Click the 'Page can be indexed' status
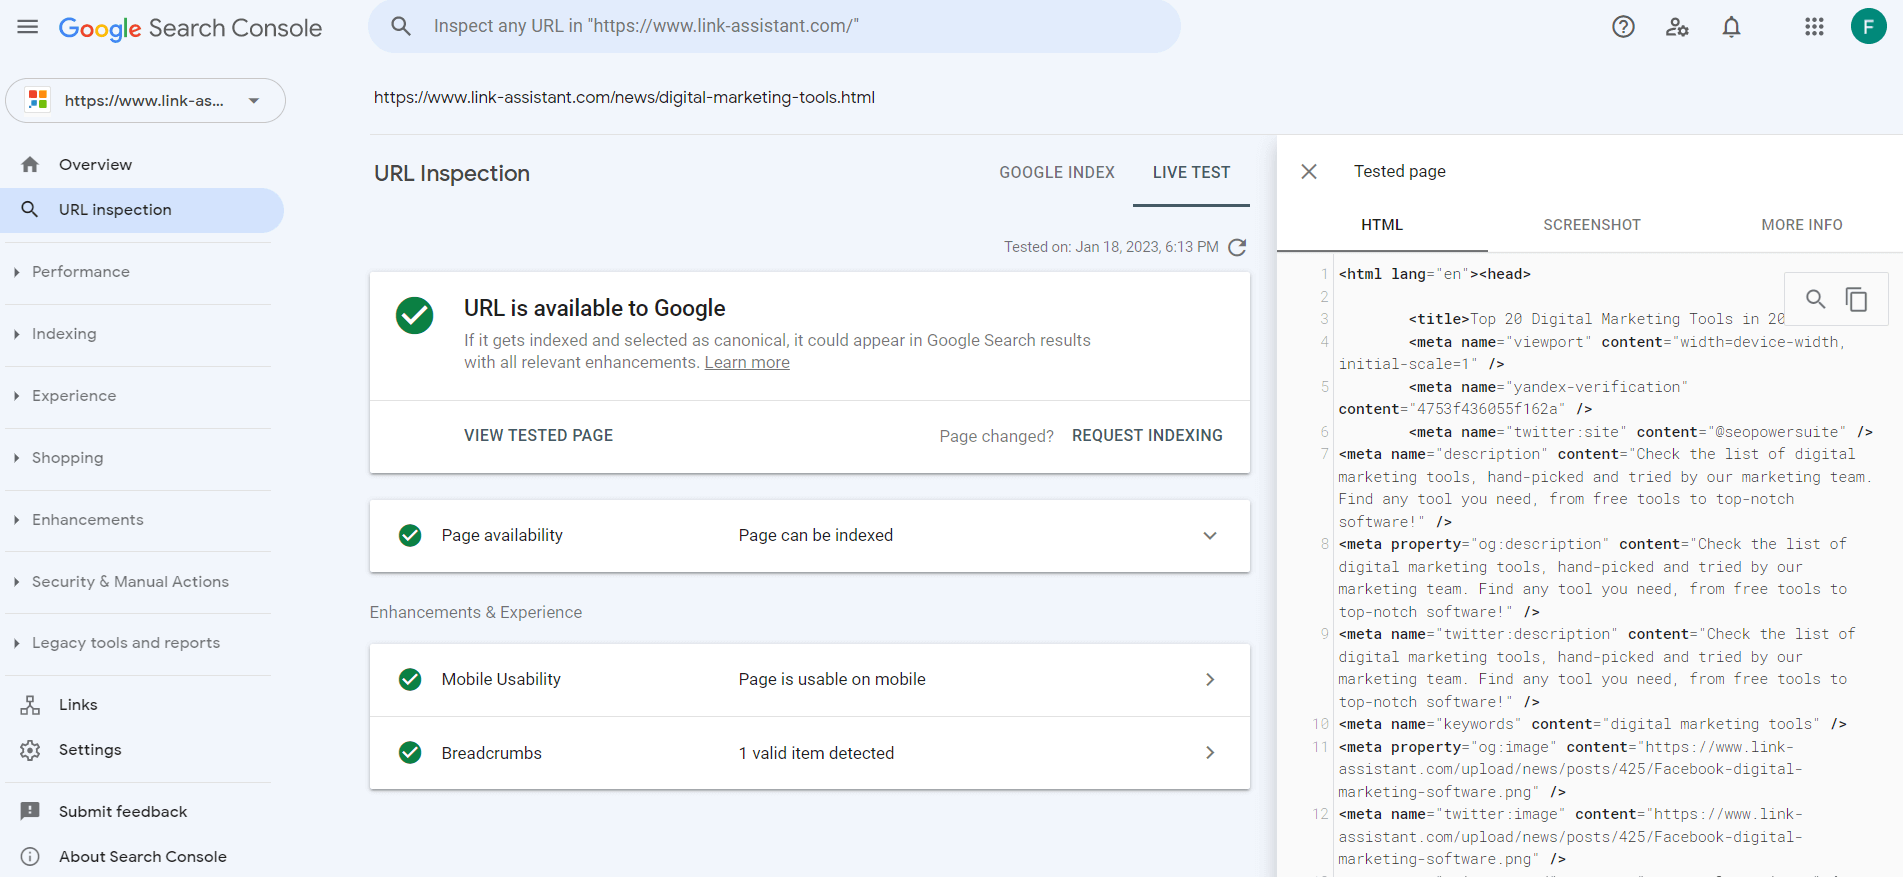This screenshot has height=877, width=1903. [x=816, y=536]
